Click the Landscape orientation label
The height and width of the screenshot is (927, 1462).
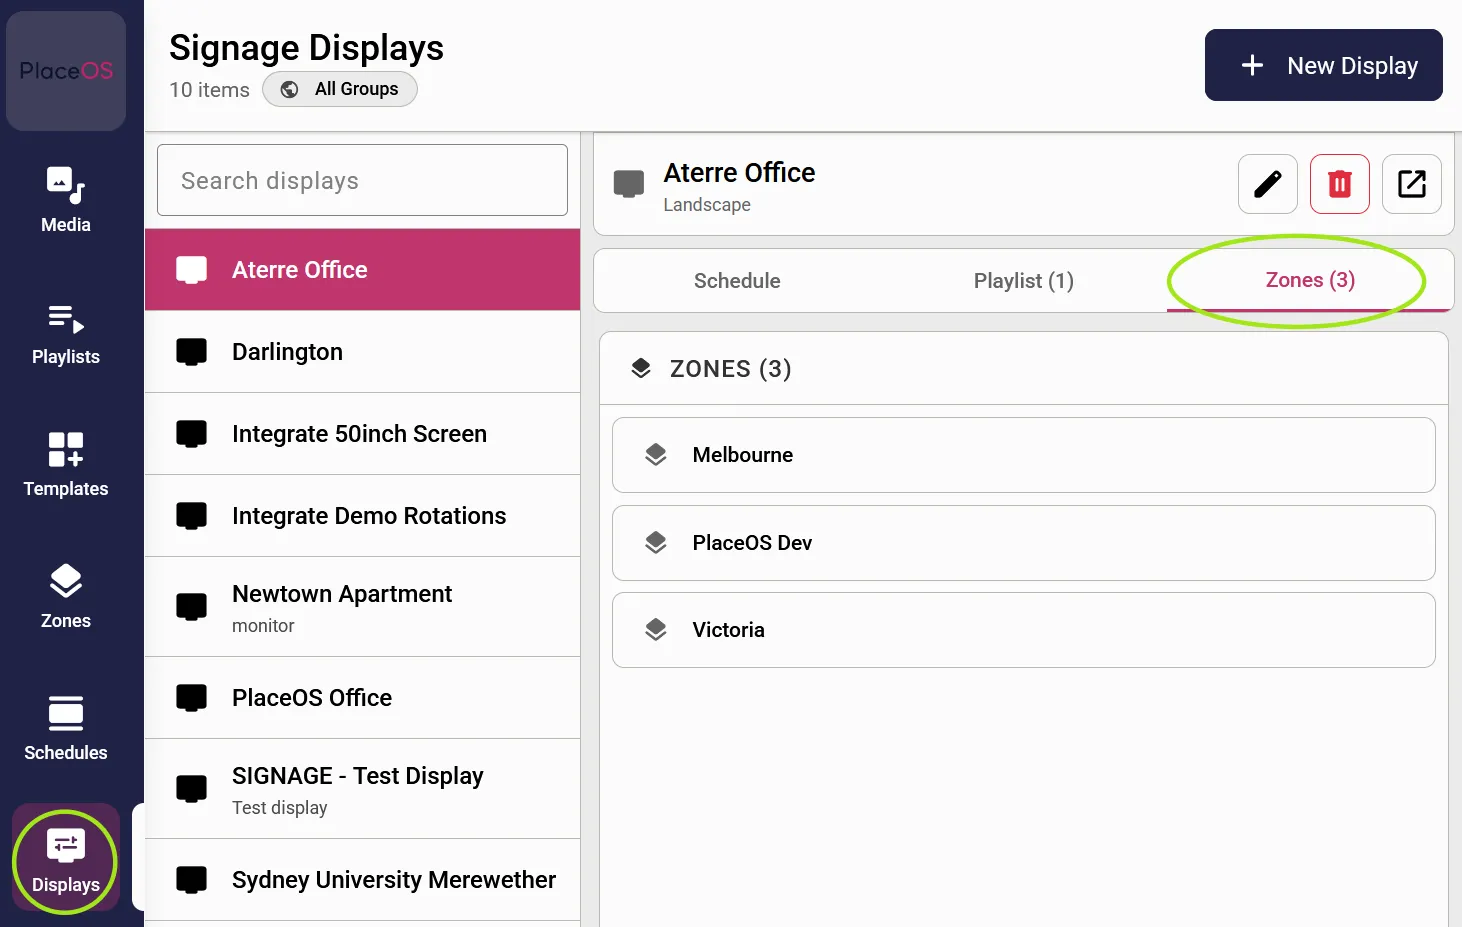point(707,205)
